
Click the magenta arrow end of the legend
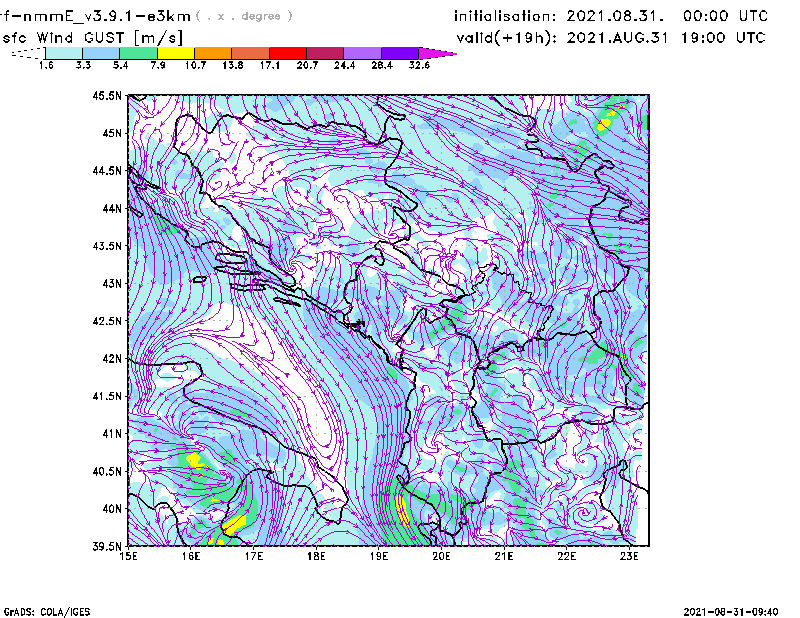point(436,53)
